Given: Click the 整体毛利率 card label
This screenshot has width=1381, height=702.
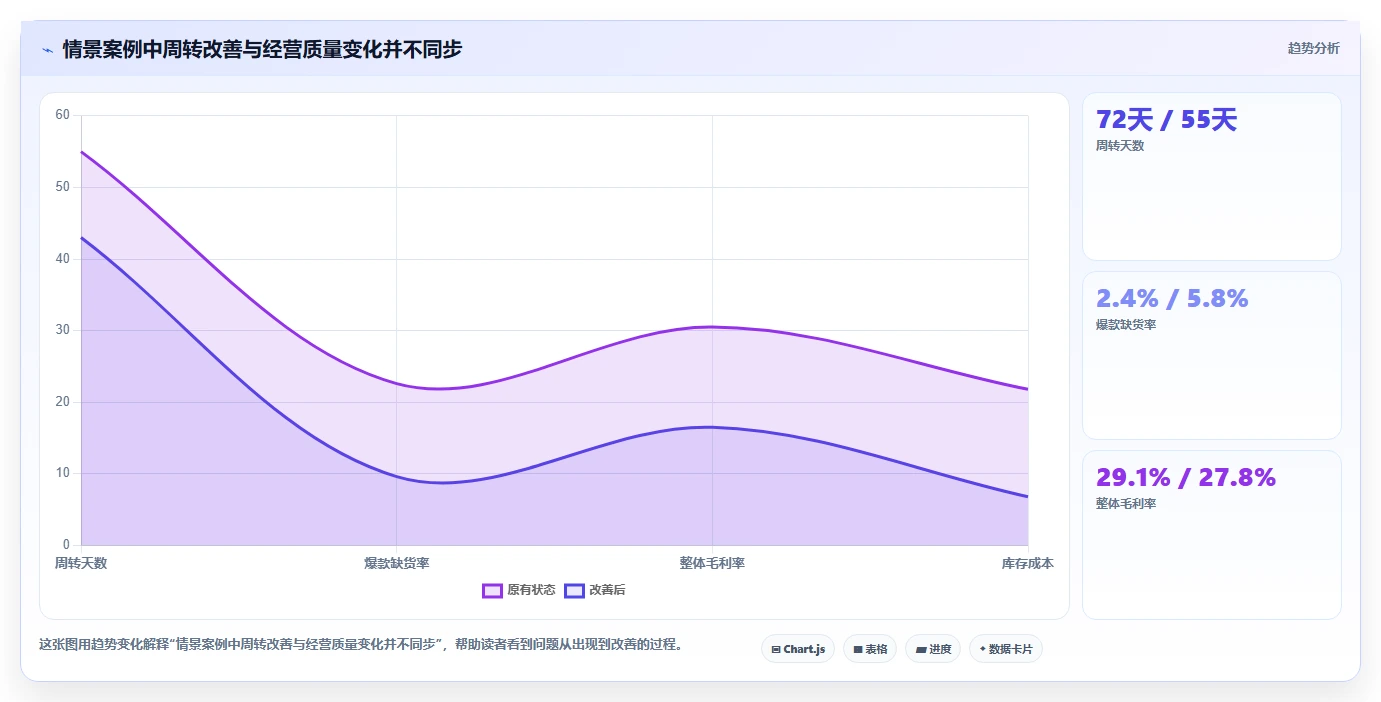Looking at the screenshot, I should click(x=1126, y=504).
